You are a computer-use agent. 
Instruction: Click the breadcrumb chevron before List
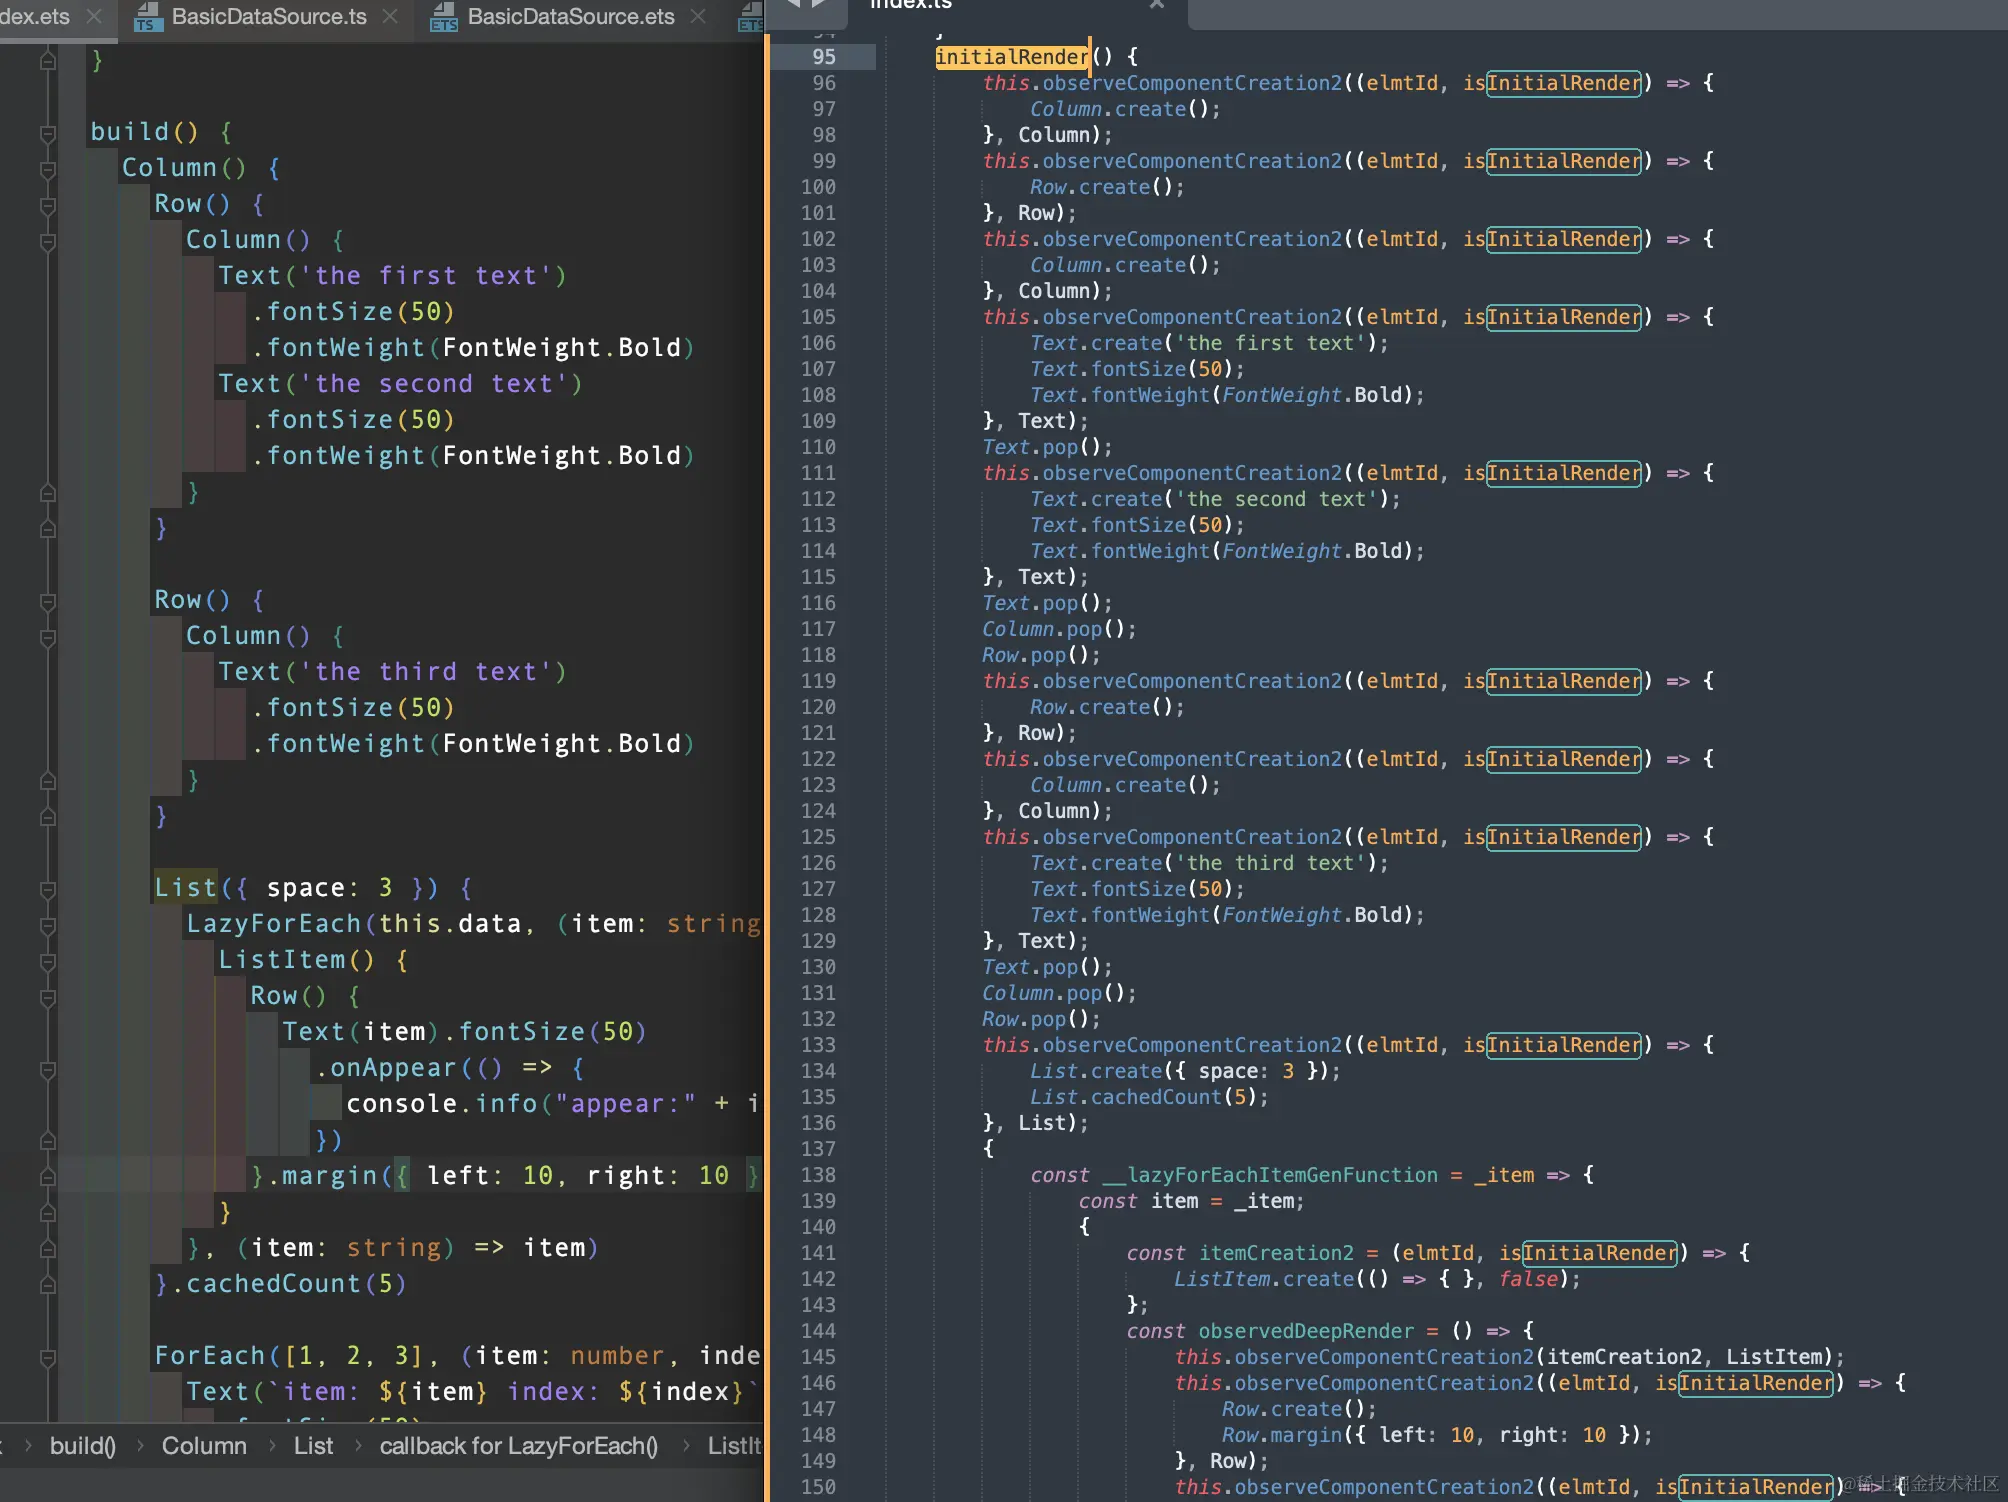click(x=271, y=1445)
